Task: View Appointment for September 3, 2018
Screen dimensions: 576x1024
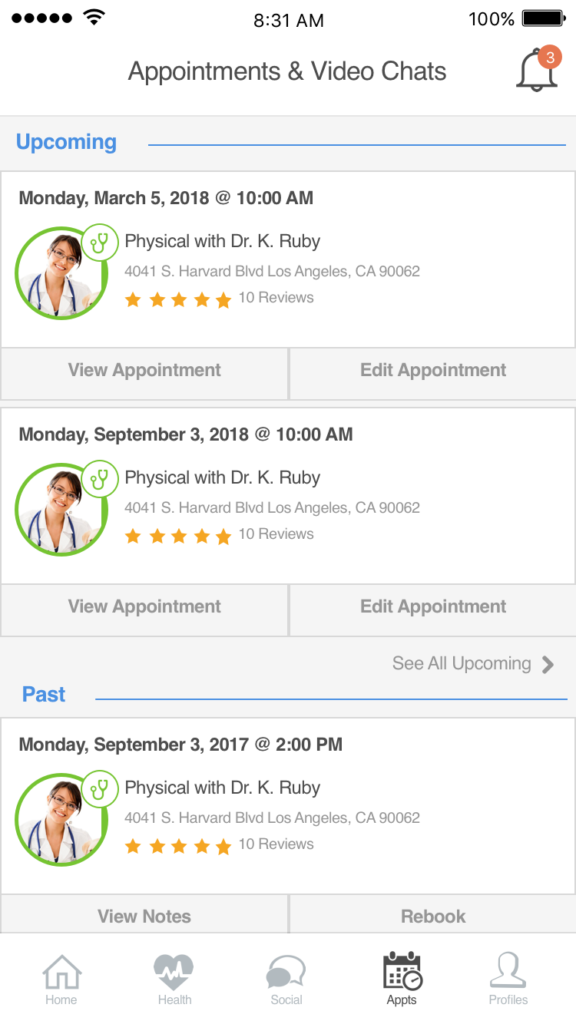Action: pos(144,607)
